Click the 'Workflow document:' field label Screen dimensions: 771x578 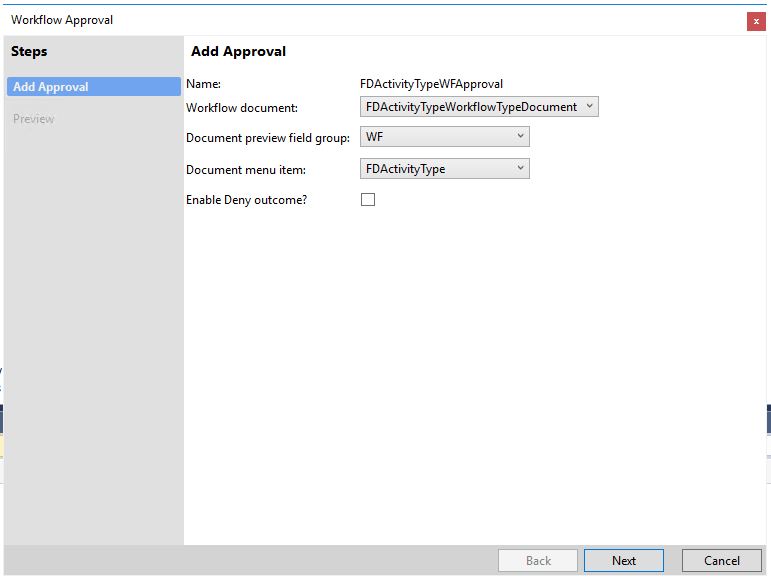coord(242,108)
